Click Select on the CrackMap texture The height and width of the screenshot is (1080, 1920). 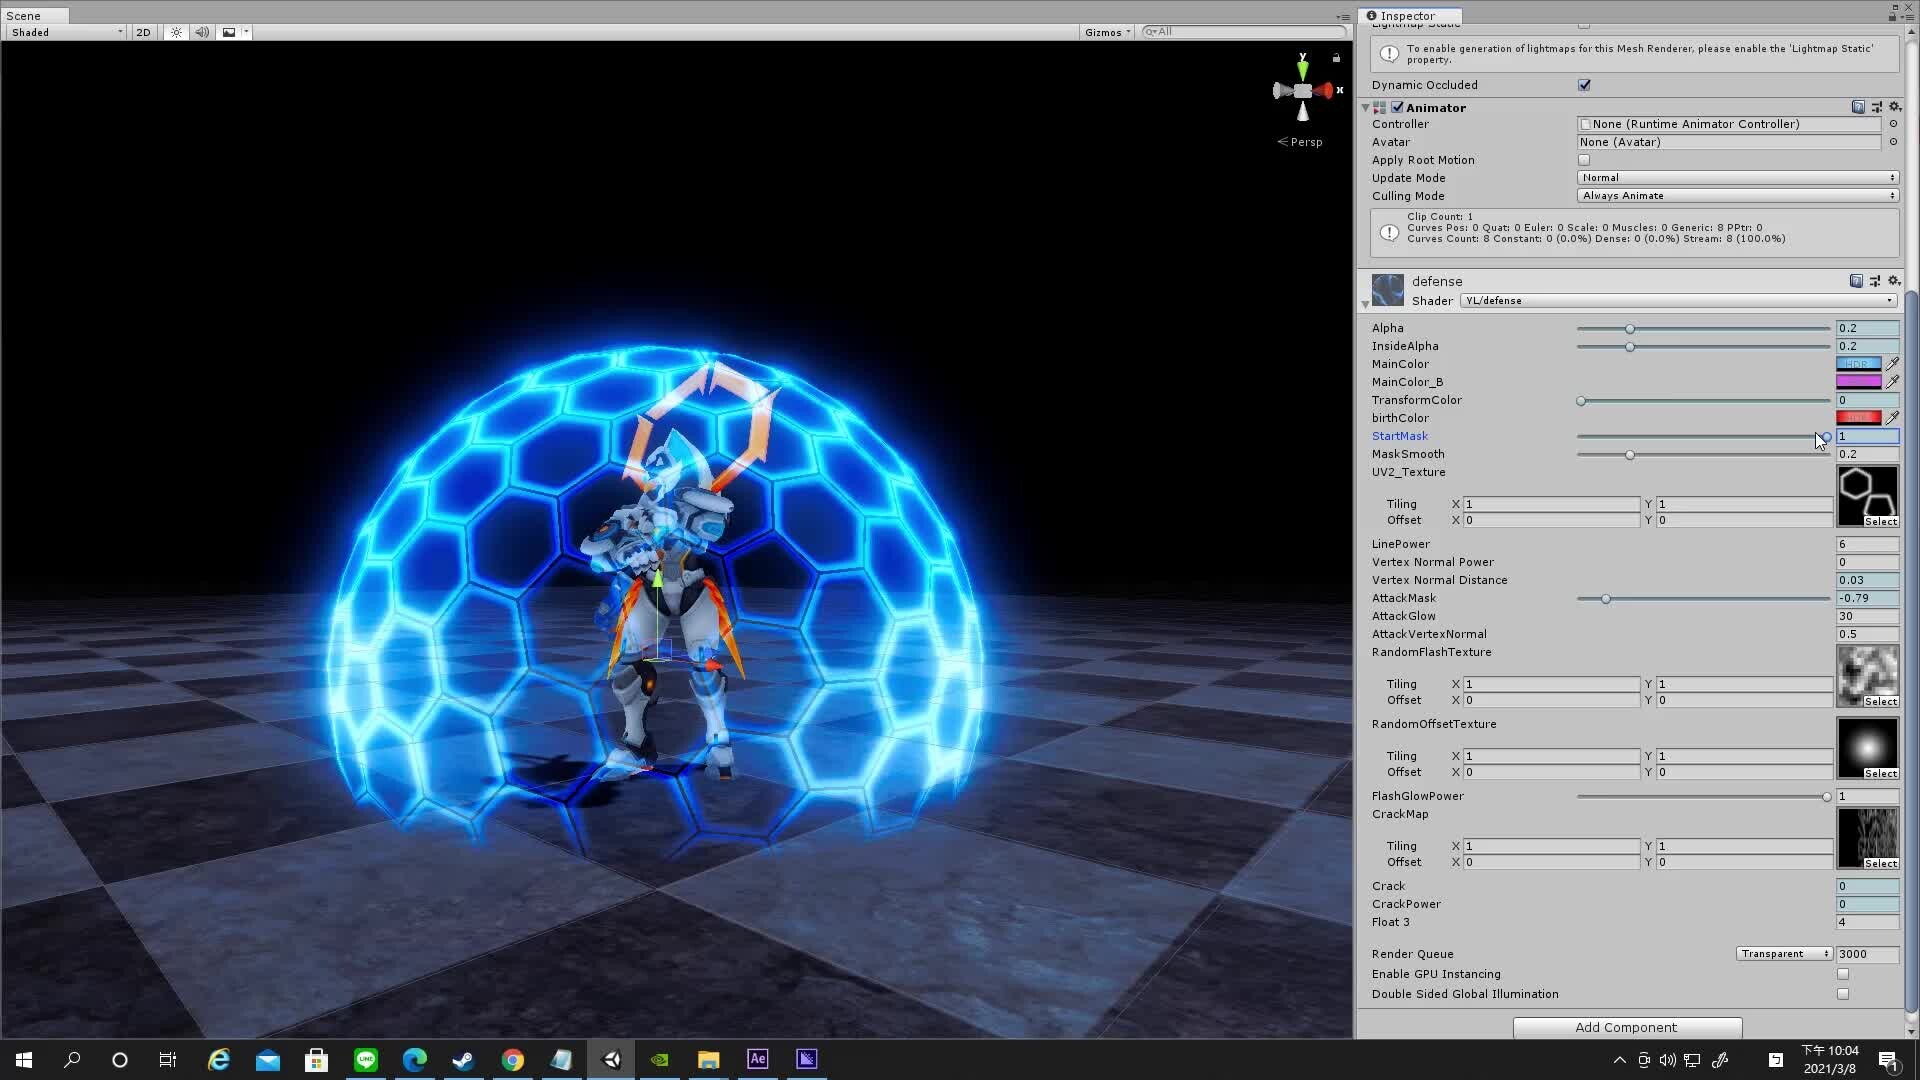tap(1882, 863)
